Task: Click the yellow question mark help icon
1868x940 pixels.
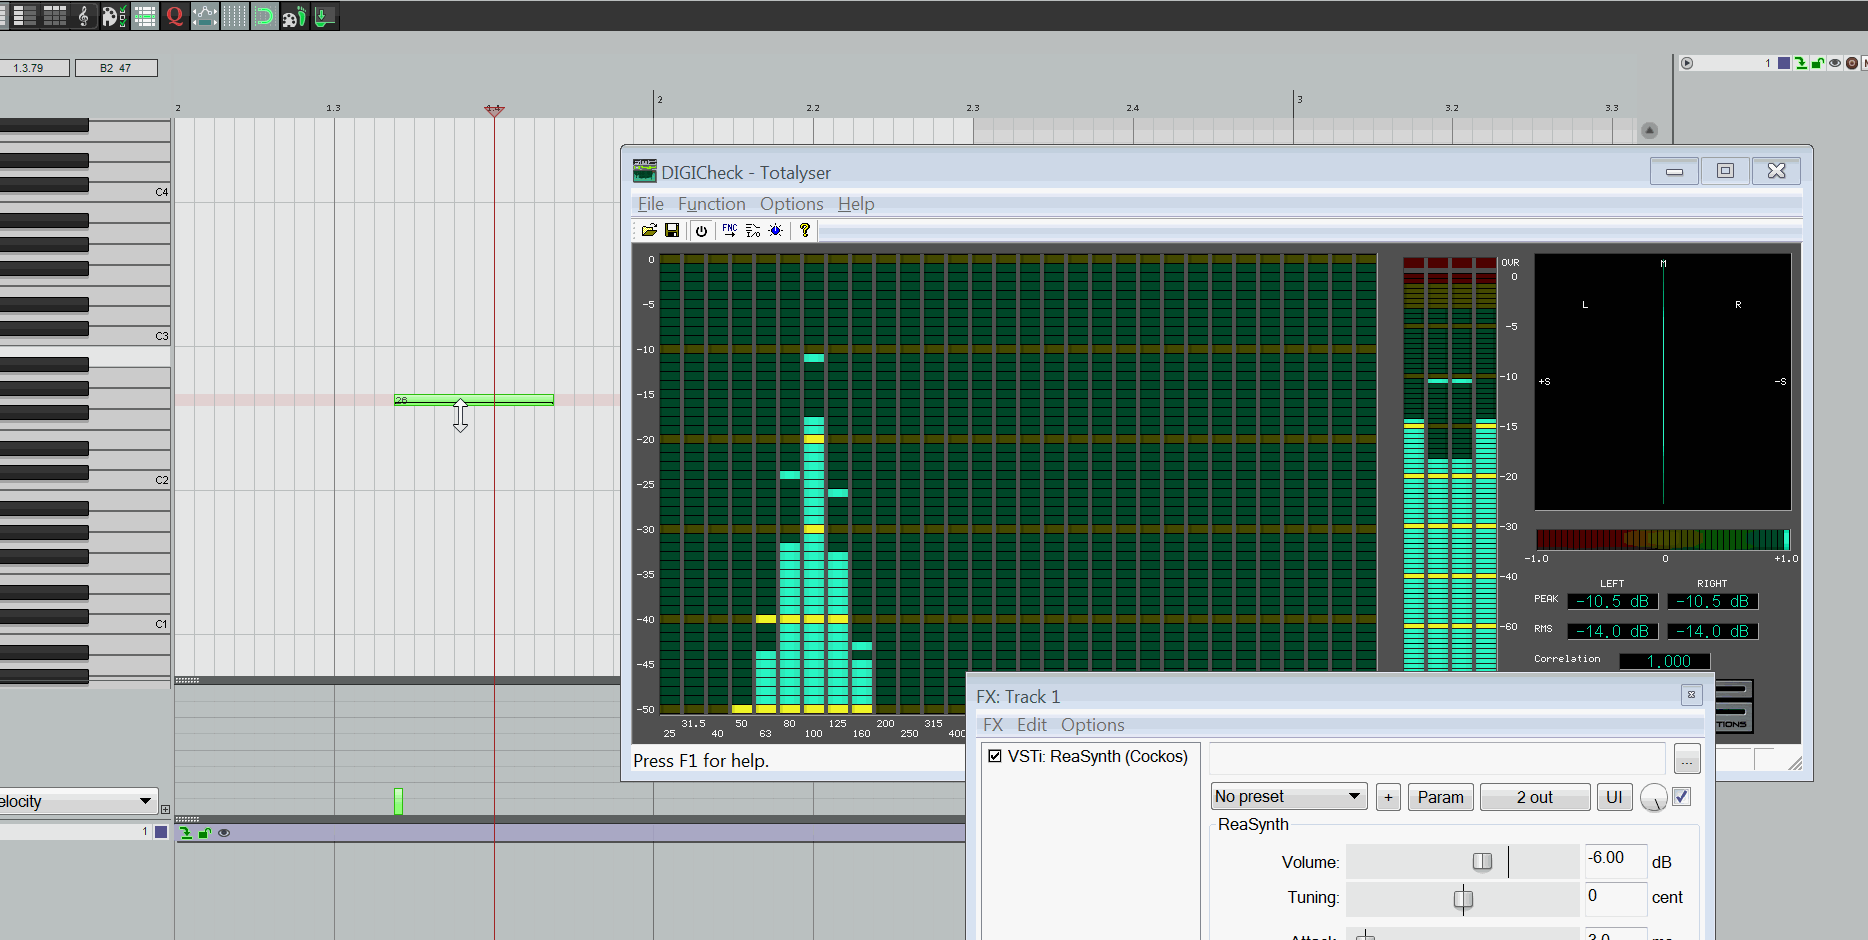Action: coord(804,231)
